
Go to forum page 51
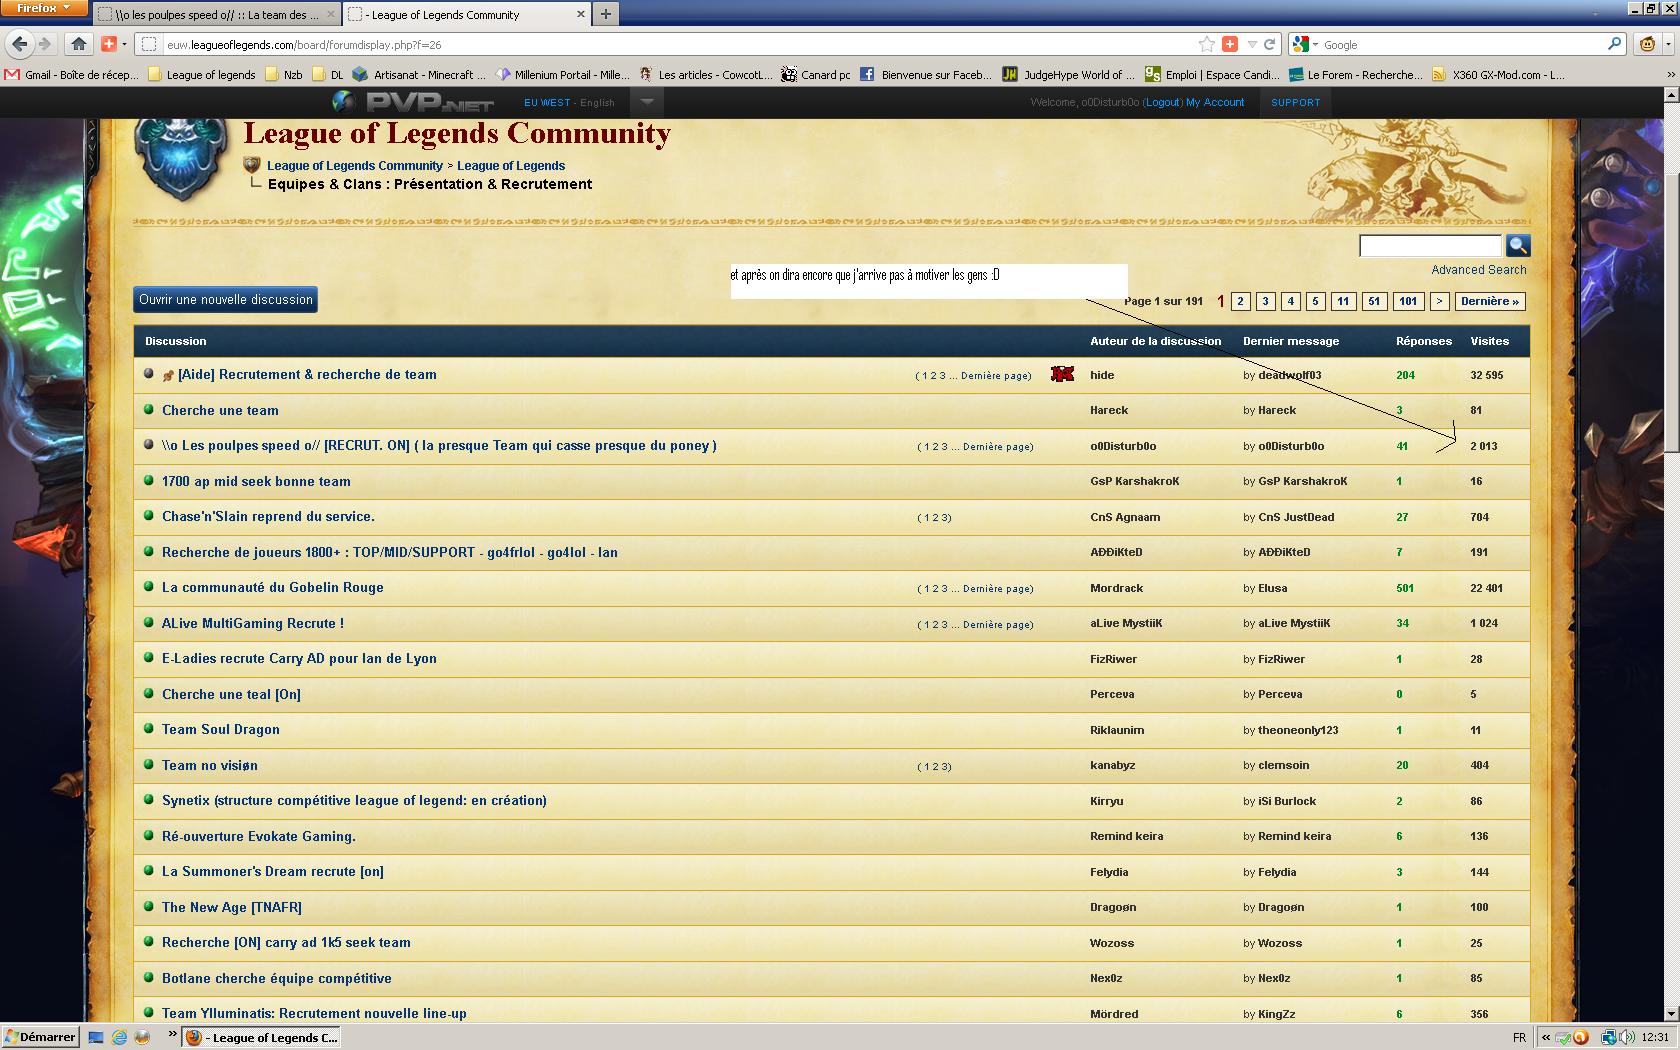1374,301
